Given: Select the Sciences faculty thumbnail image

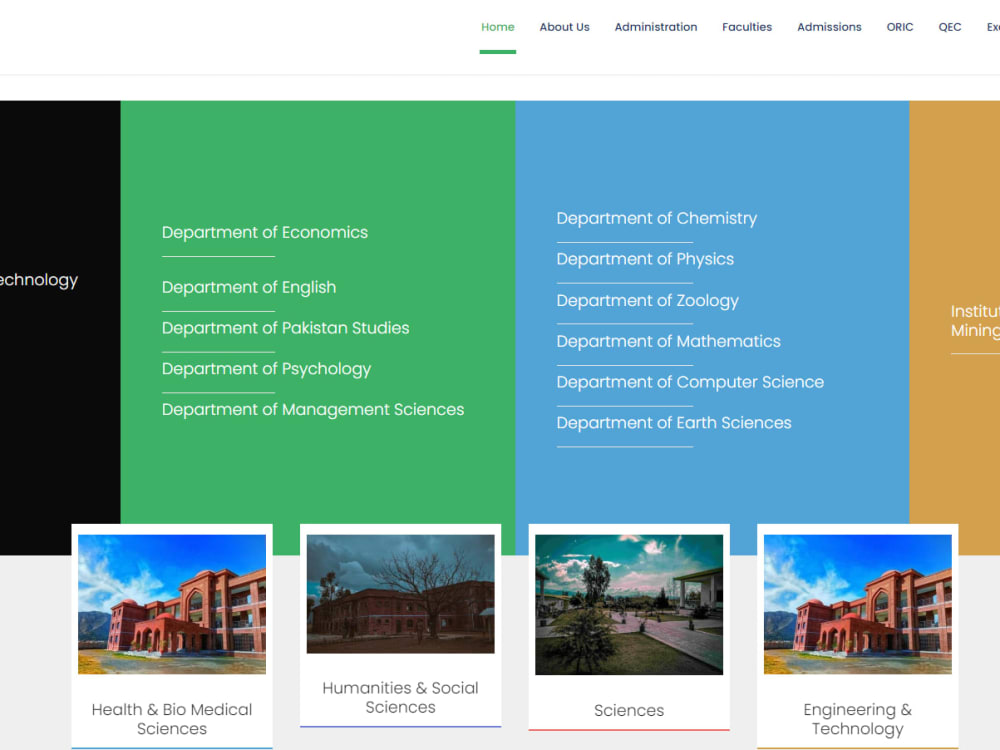Looking at the screenshot, I should pos(629,605).
